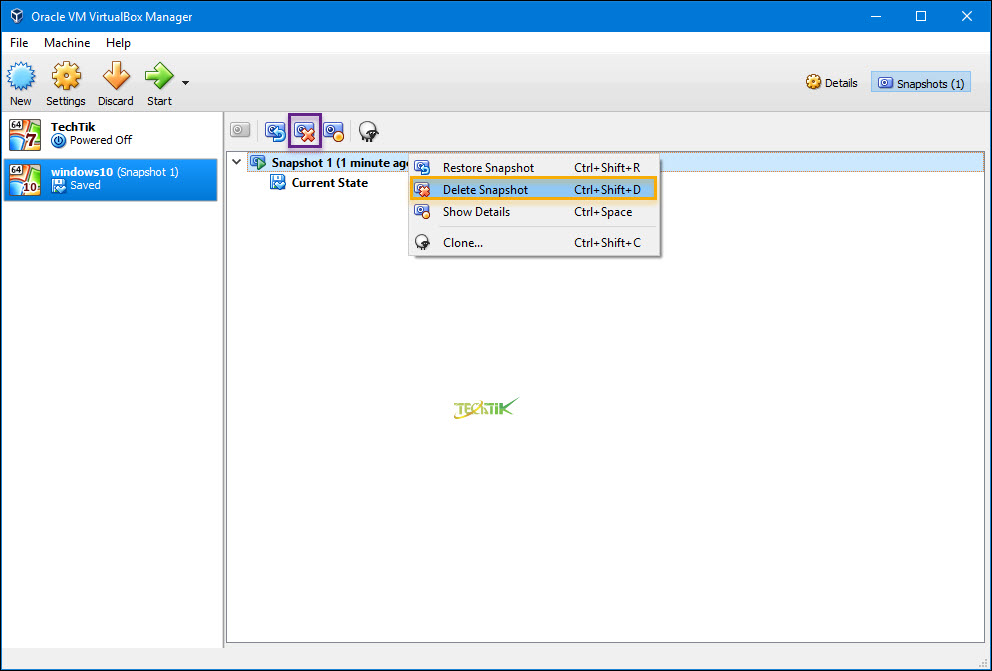
Task: Click the Snapshots (1) view button
Action: click(921, 83)
